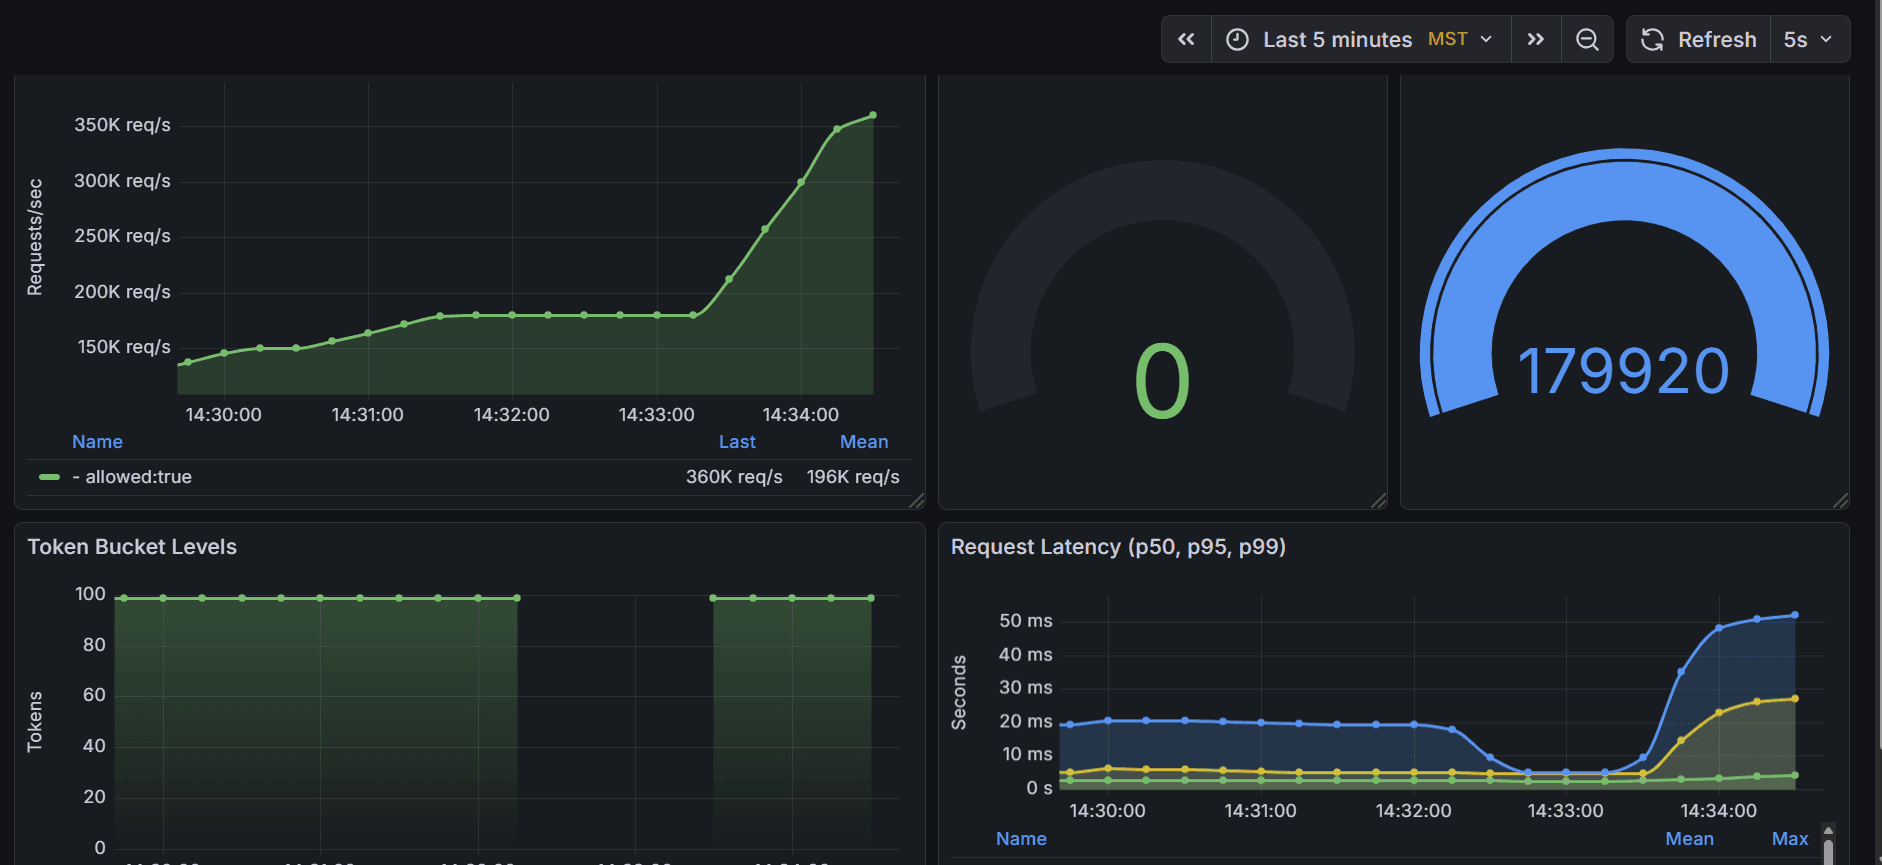
Task: Click the last blue p99 latency data point
Action: (1795, 615)
